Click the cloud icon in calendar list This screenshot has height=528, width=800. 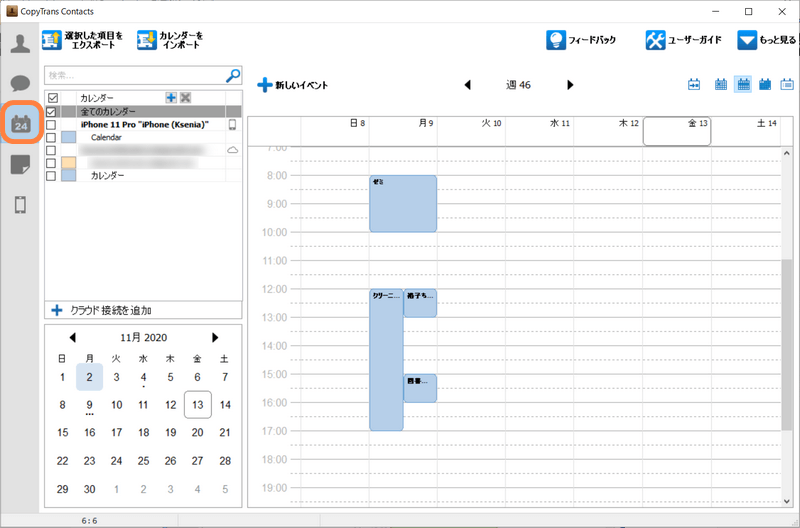click(233, 150)
